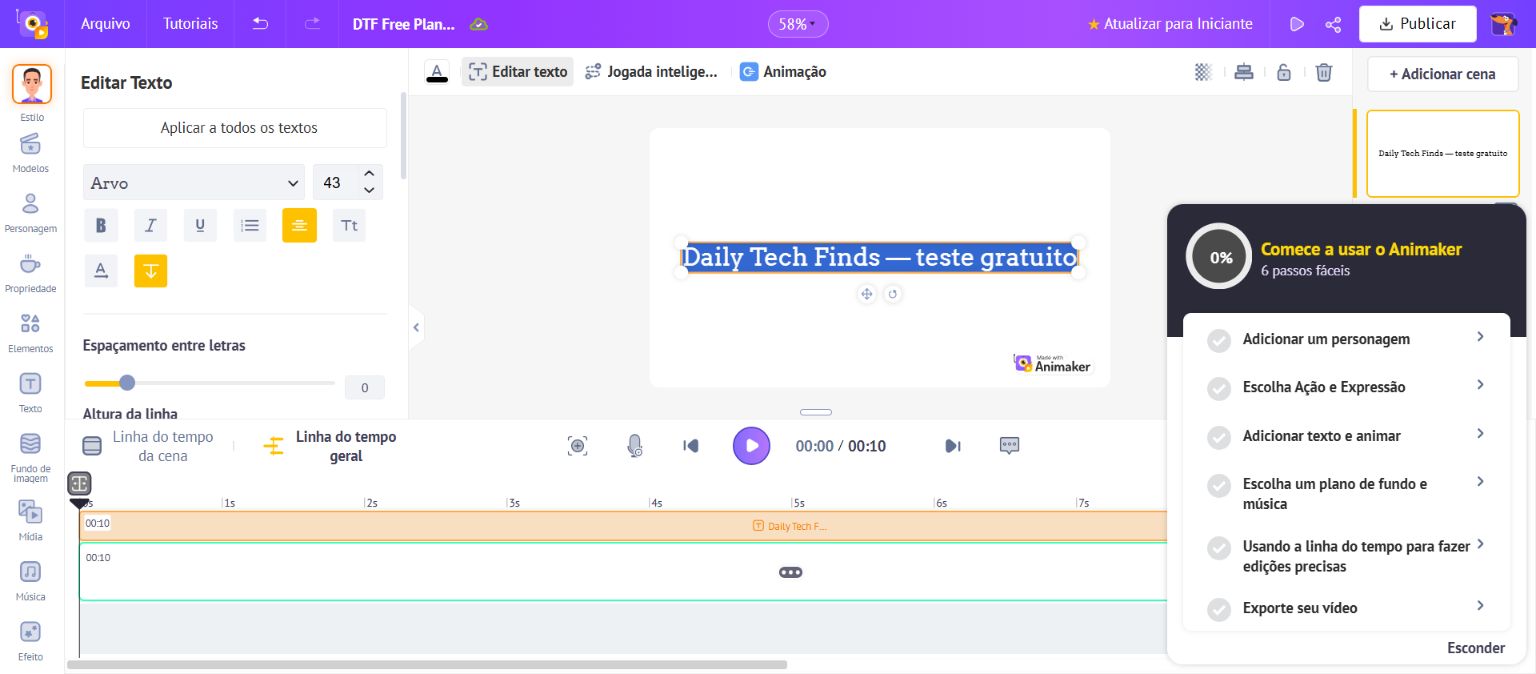Open the alignment options icon
The image size is (1536, 674).
click(1243, 72)
